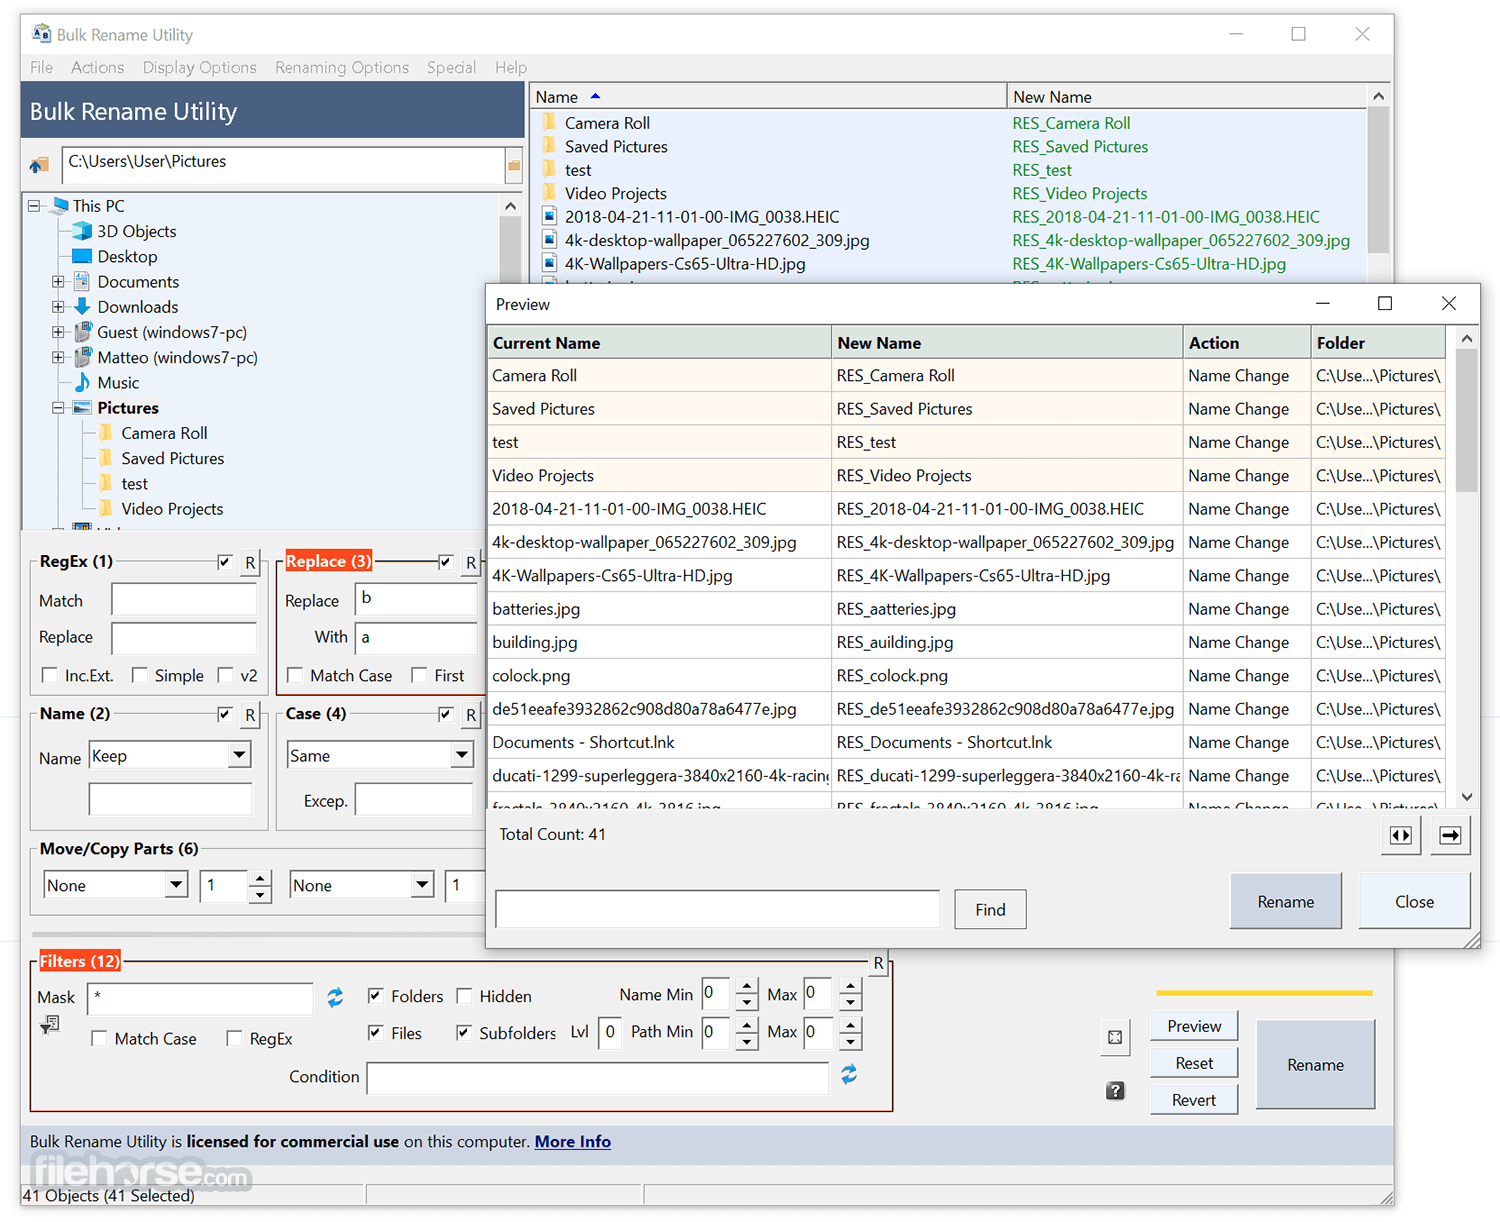Open the second Move/Copy None dropdown

422,885
